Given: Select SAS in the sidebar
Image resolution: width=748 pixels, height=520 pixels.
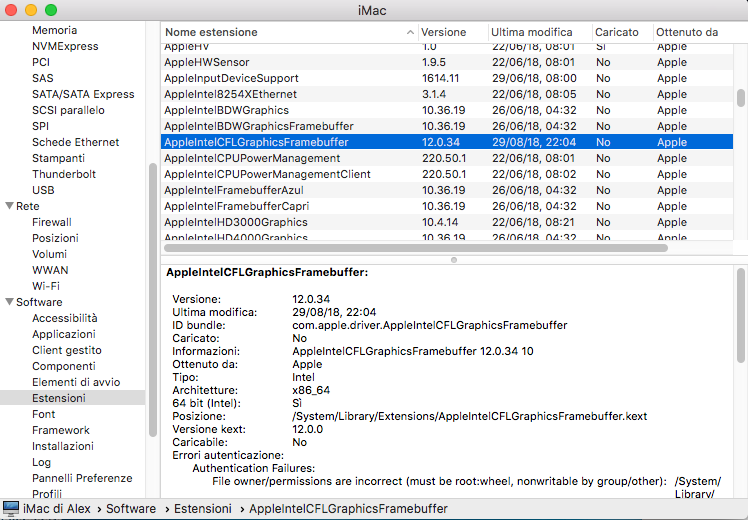Looking at the screenshot, I should point(42,78).
